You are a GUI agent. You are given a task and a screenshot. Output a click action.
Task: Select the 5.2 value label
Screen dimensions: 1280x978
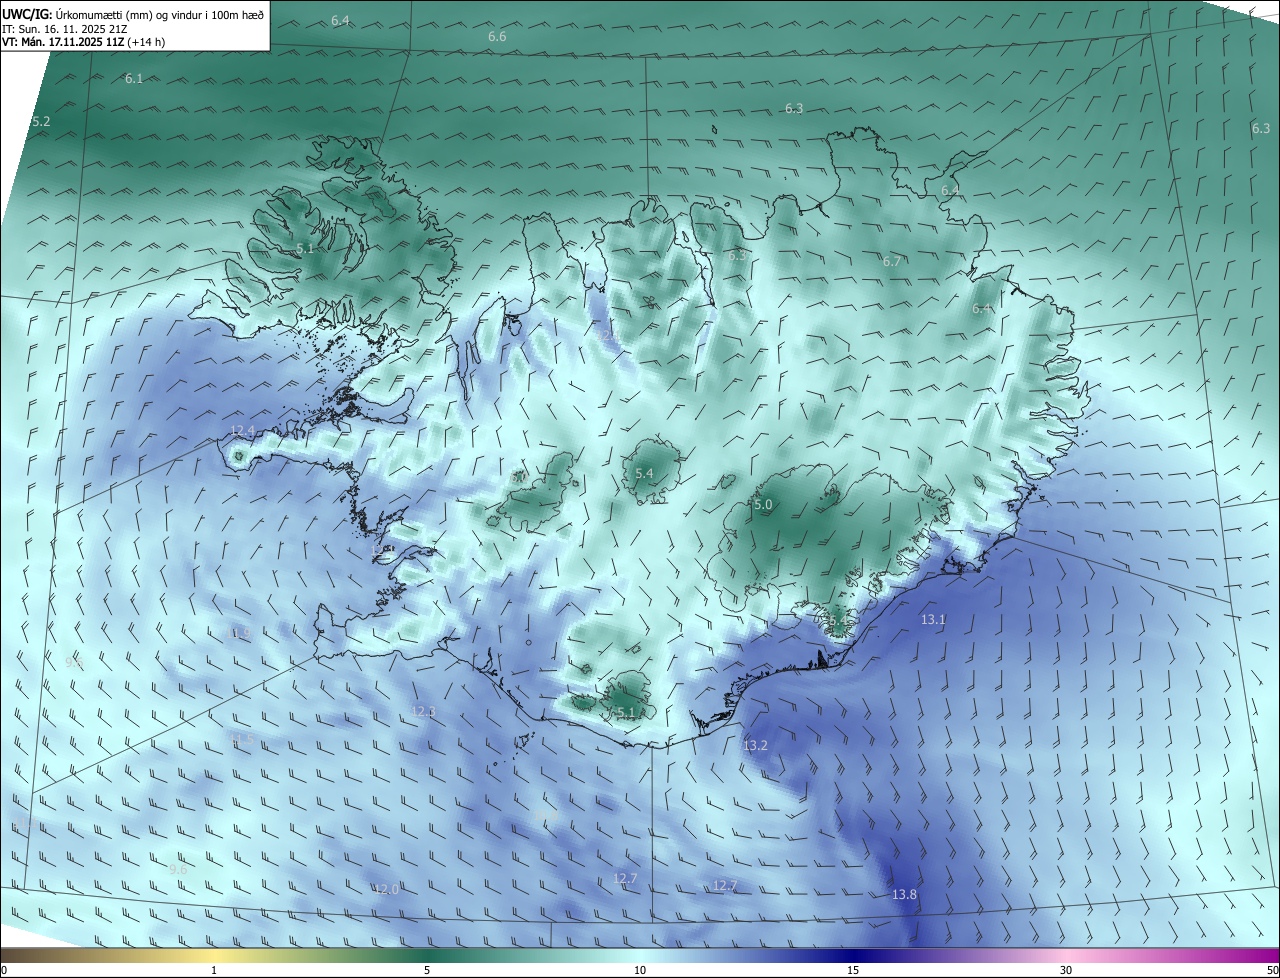pos(41,122)
